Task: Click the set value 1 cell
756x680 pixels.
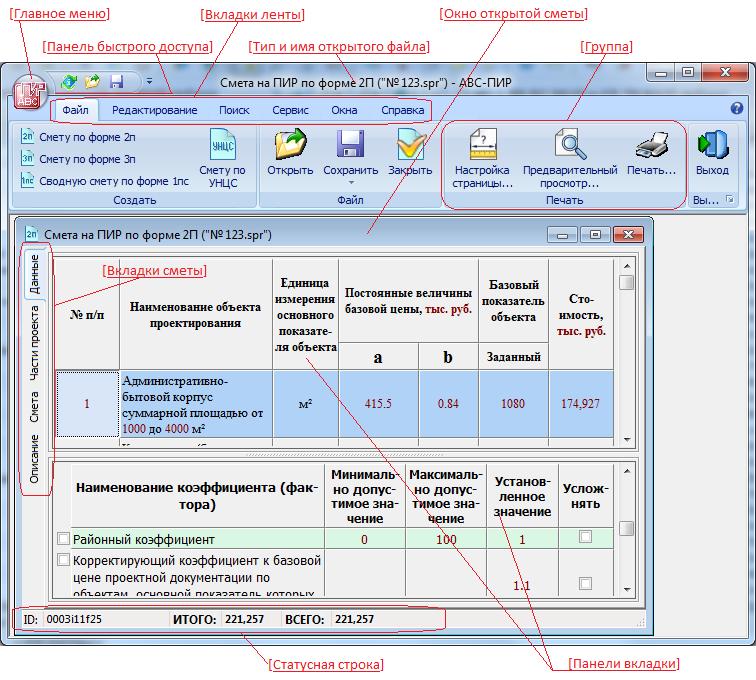Action: tap(523, 539)
